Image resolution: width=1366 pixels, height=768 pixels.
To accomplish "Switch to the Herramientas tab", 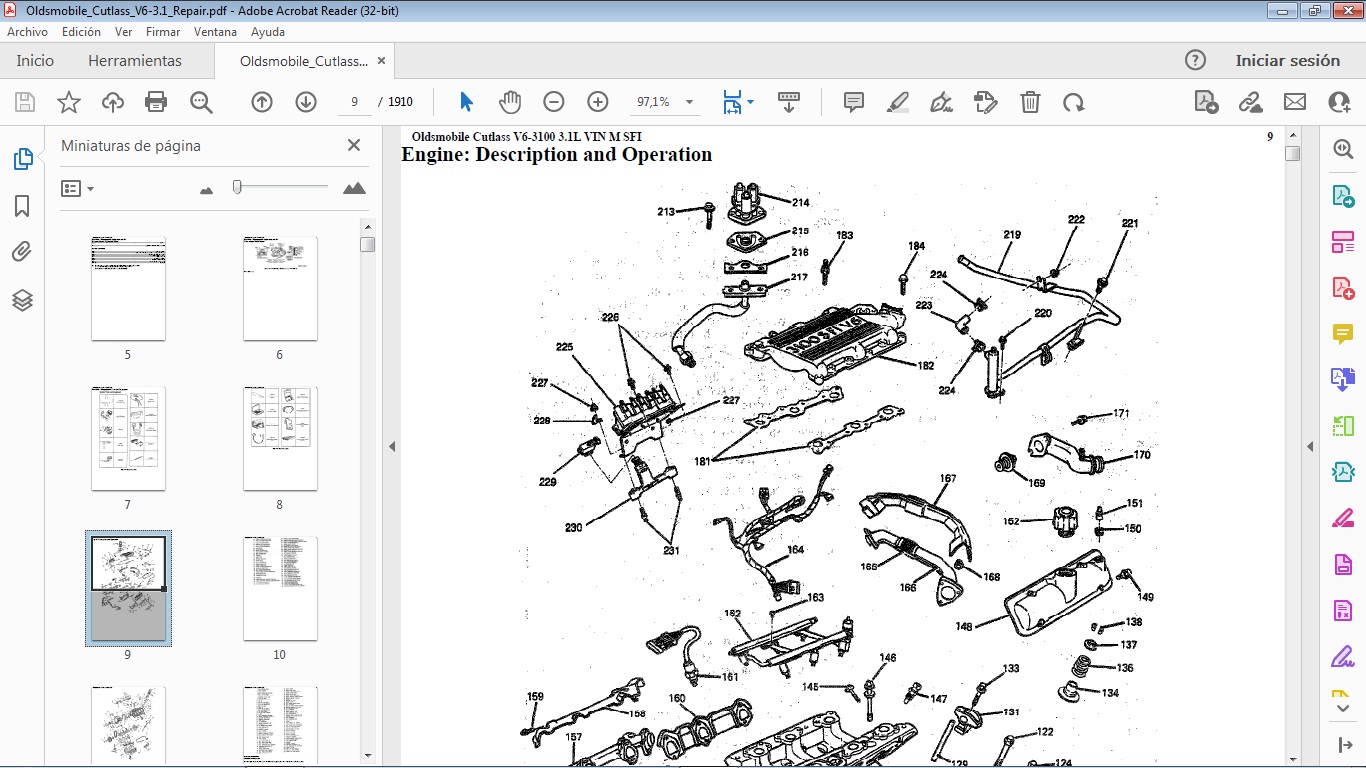I will click(135, 60).
